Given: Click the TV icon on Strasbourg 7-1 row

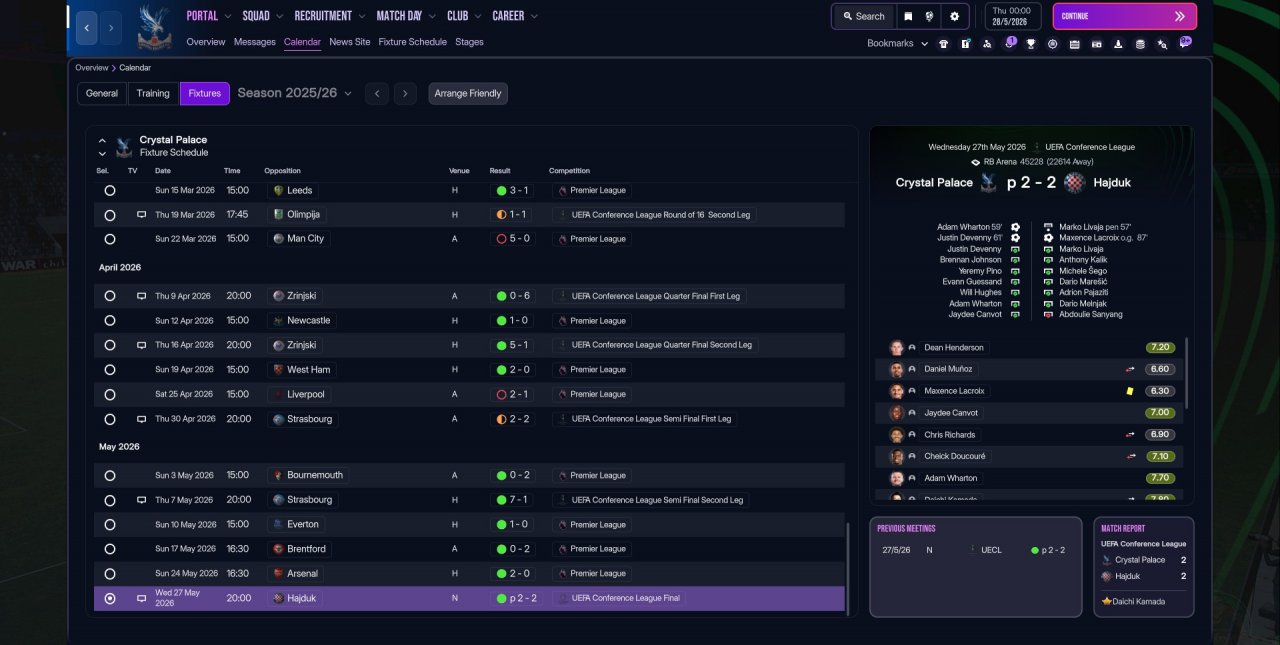Looking at the screenshot, I should click(x=142, y=500).
